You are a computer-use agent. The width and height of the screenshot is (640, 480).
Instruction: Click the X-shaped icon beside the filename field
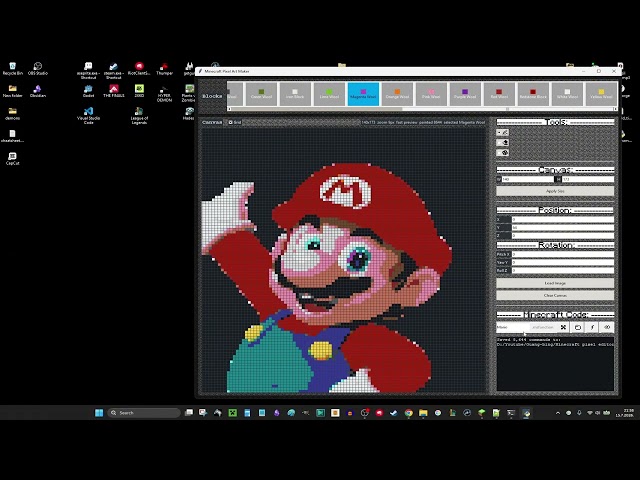coord(563,327)
